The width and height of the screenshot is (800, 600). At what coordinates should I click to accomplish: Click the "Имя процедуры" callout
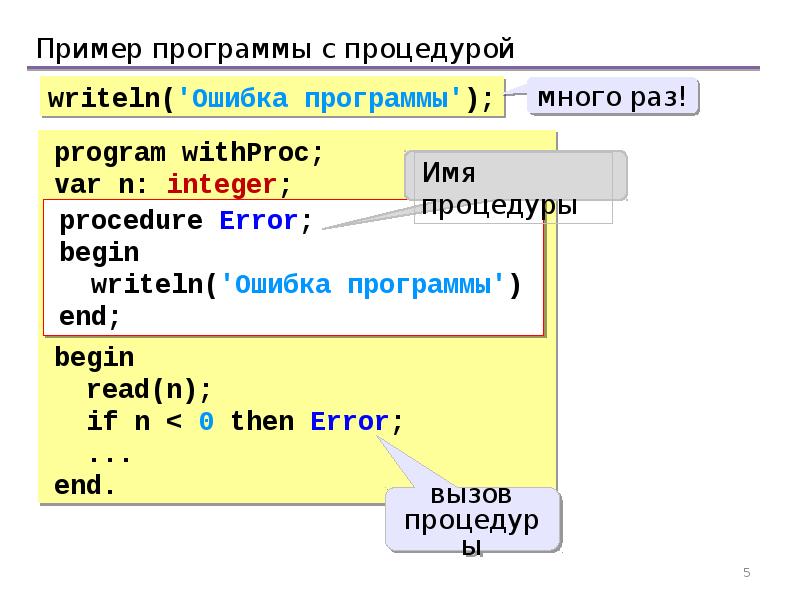[515, 187]
